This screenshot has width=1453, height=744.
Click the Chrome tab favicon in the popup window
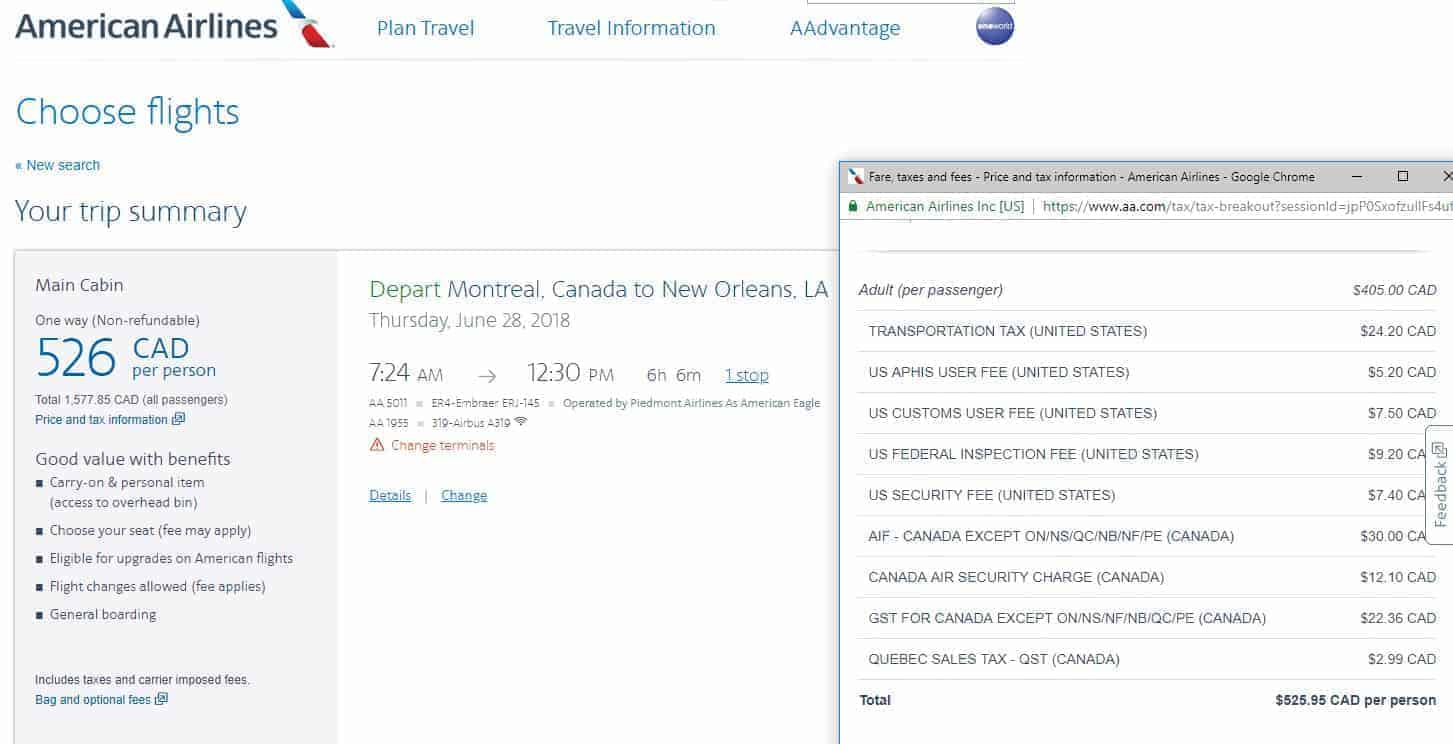tap(858, 176)
